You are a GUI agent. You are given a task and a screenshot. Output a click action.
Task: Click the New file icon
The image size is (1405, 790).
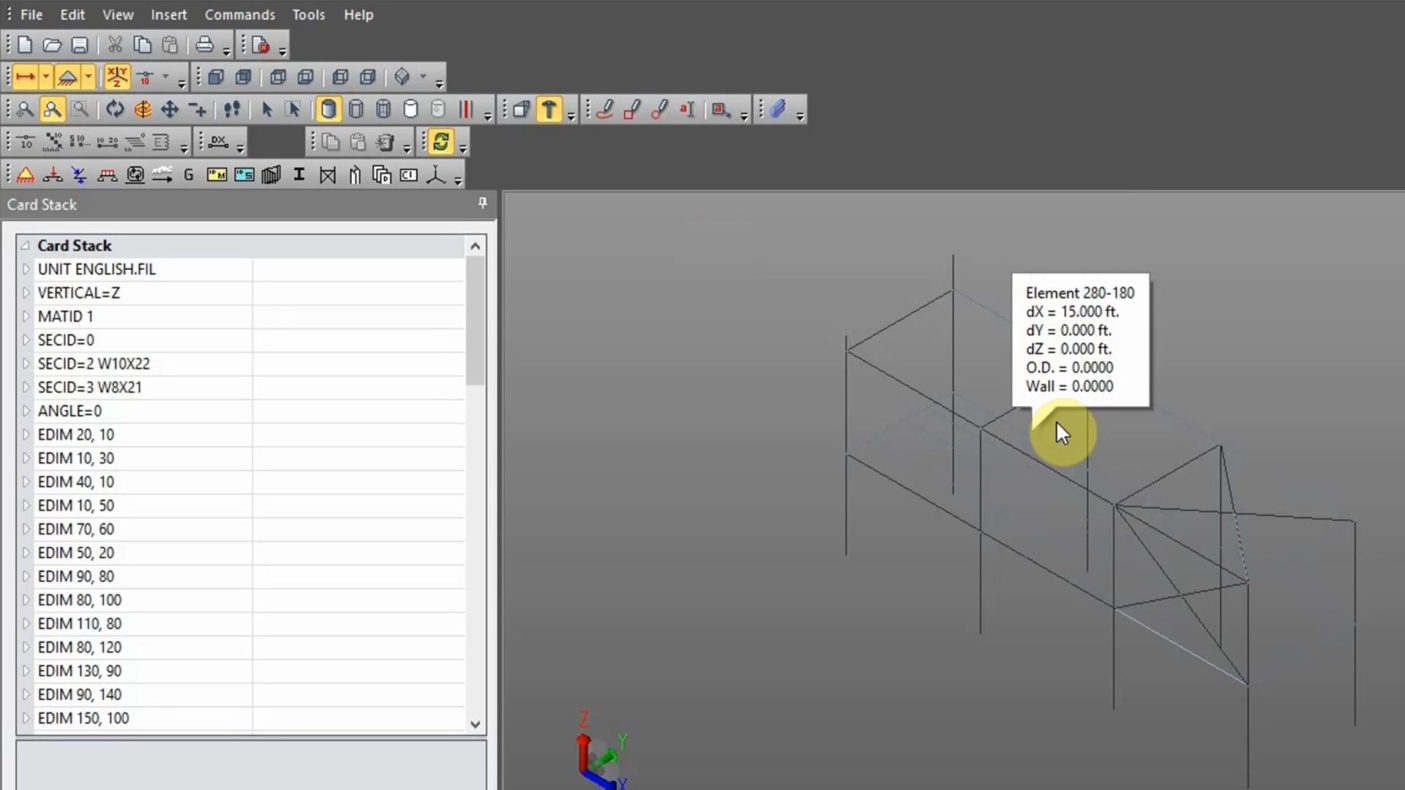[x=25, y=45]
